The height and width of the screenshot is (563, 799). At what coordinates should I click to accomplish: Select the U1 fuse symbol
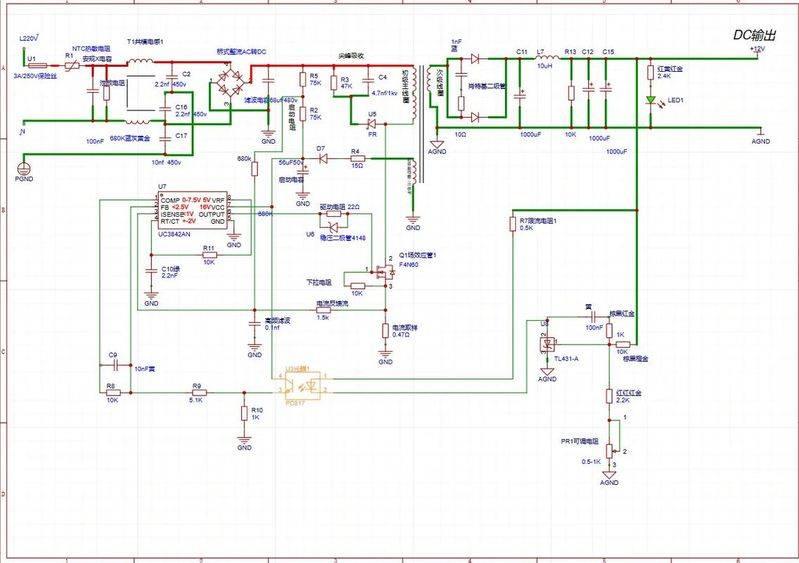[x=37, y=66]
